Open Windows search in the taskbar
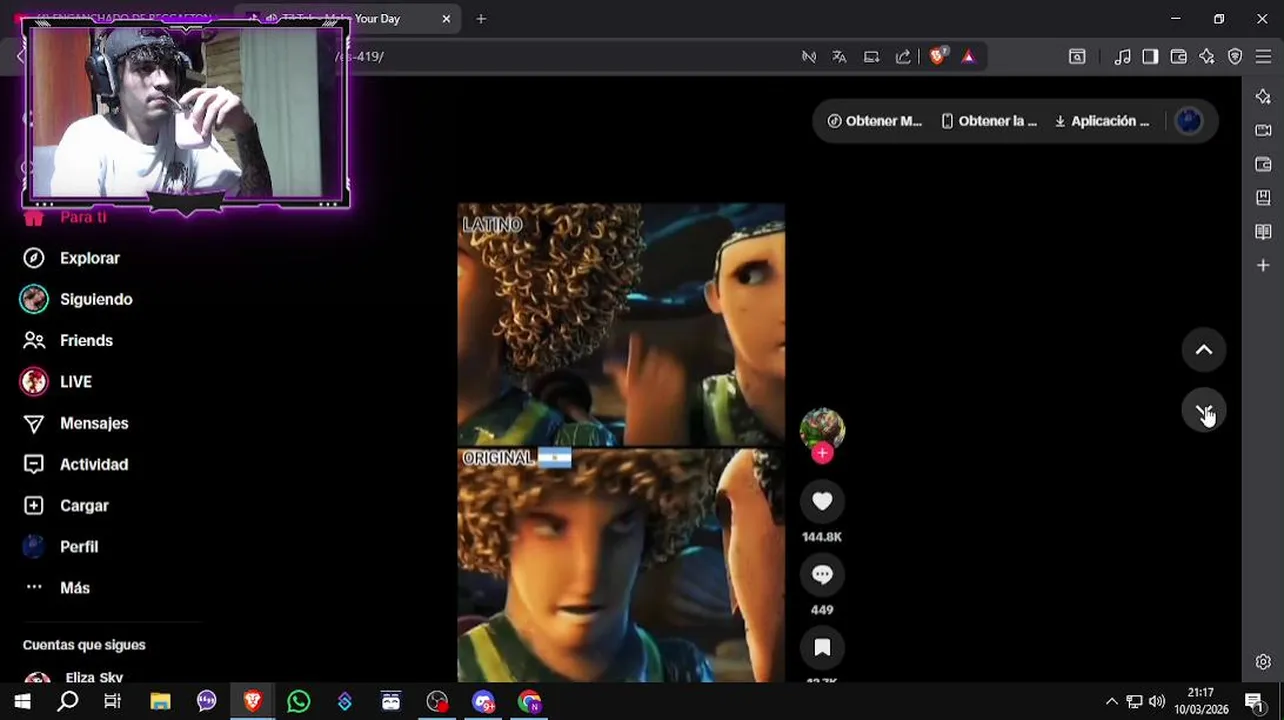This screenshot has height=720, width=1284. pos(67,702)
